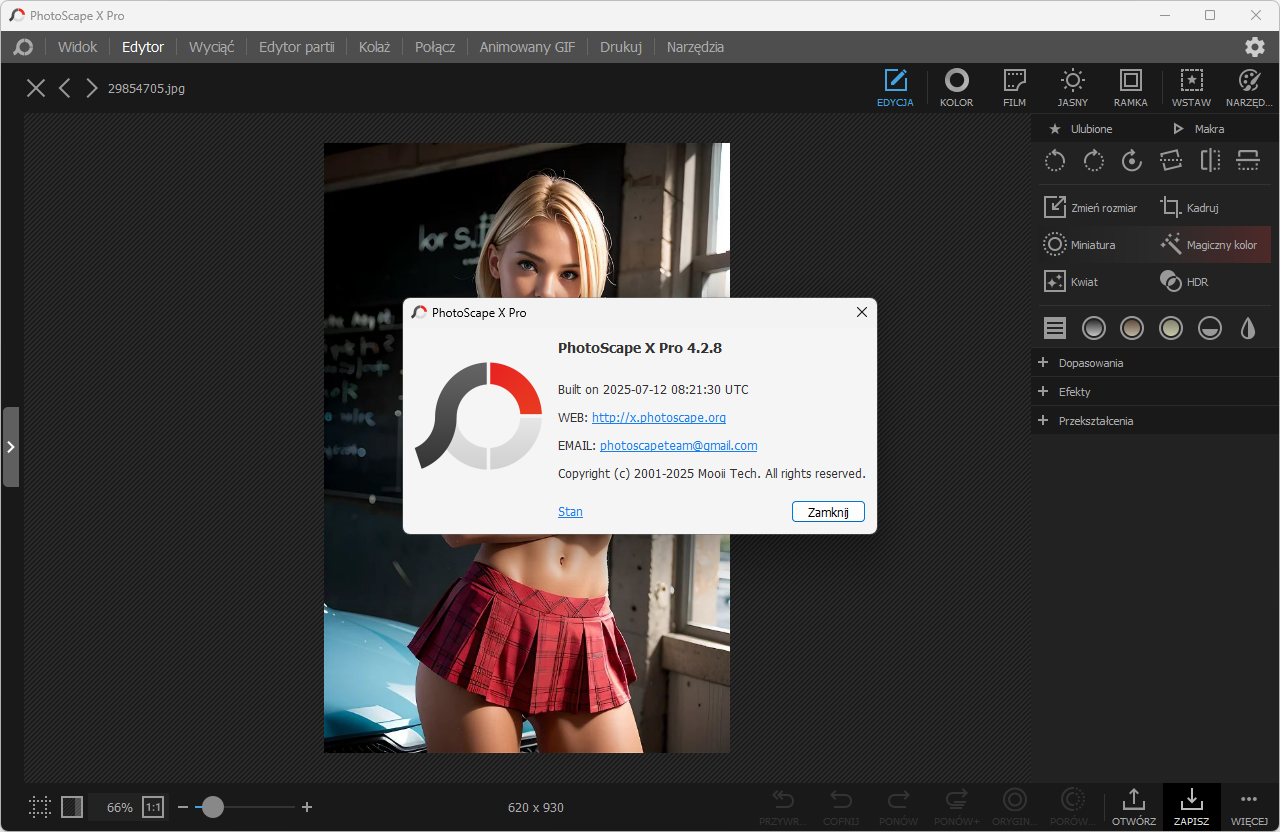
Task: Click the horizontal lines filter icon
Action: tap(1055, 328)
